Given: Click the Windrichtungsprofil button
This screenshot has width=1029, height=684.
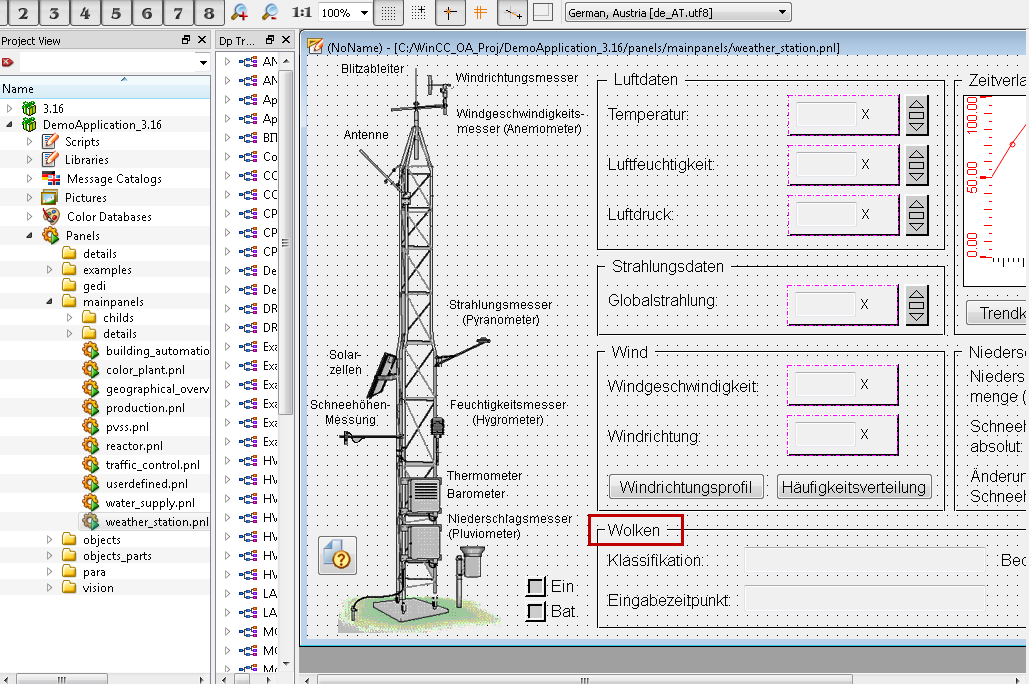Looking at the screenshot, I should click(686, 487).
